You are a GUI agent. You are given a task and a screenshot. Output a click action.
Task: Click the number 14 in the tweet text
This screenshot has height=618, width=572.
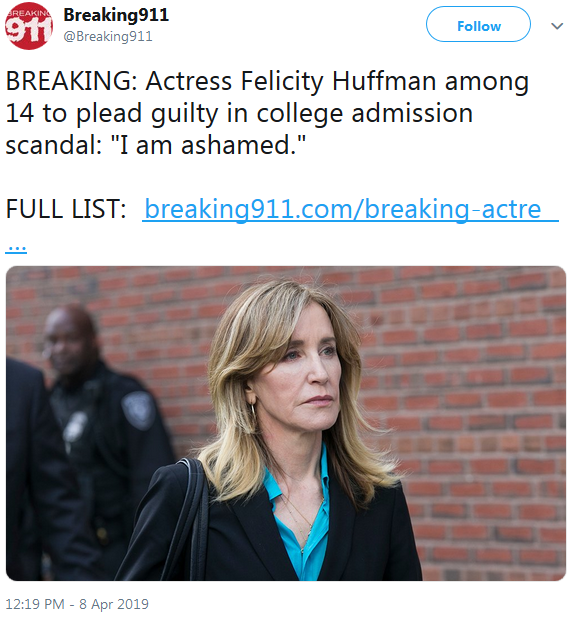(x=19, y=114)
